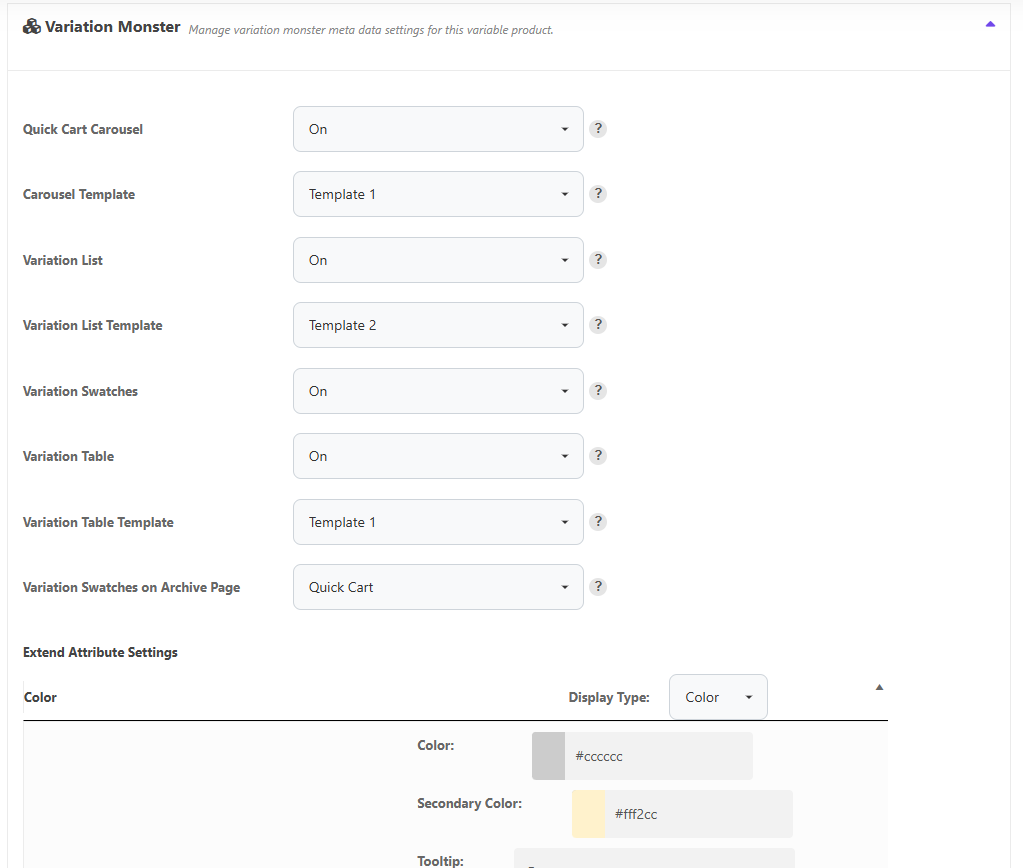Click the Manage variation monster description text
This screenshot has width=1023, height=868.
[371, 30]
